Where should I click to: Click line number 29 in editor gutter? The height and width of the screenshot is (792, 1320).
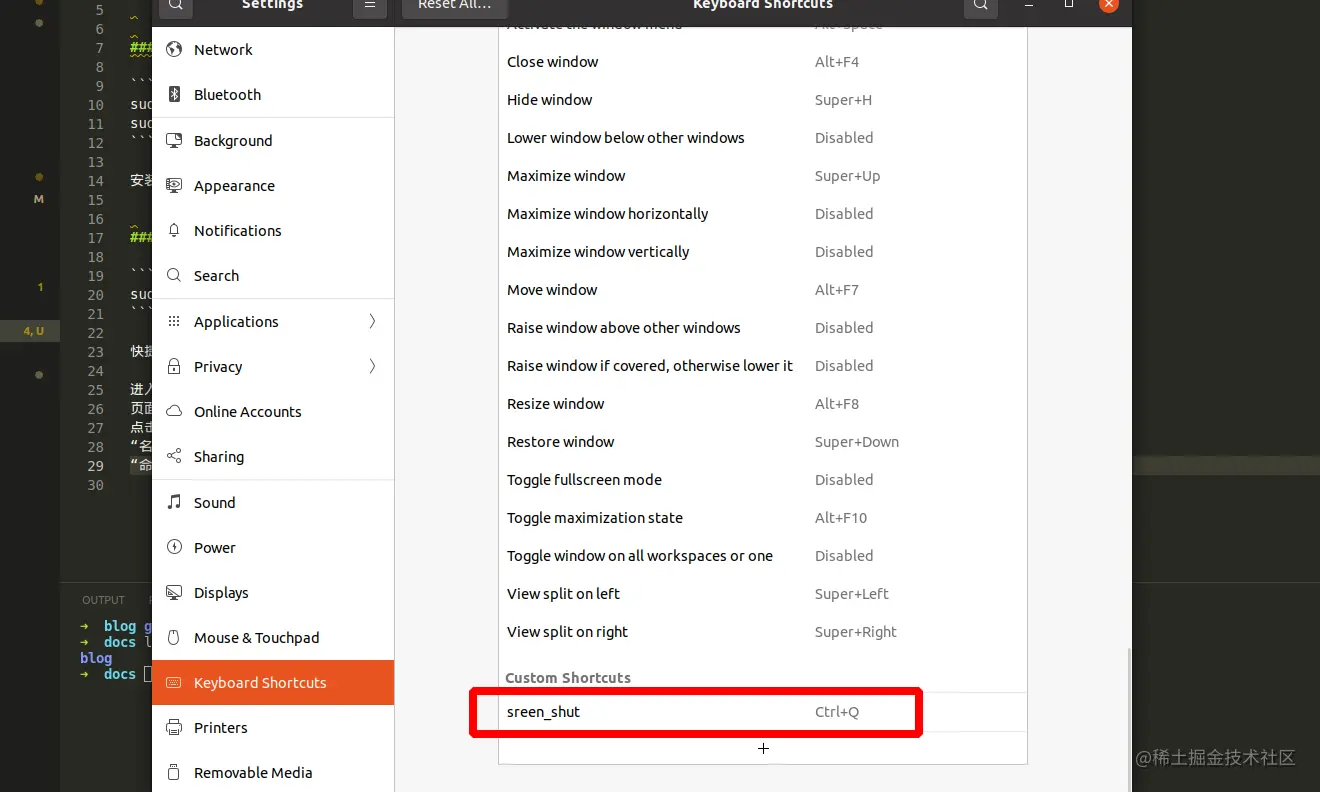pyautogui.click(x=96, y=466)
